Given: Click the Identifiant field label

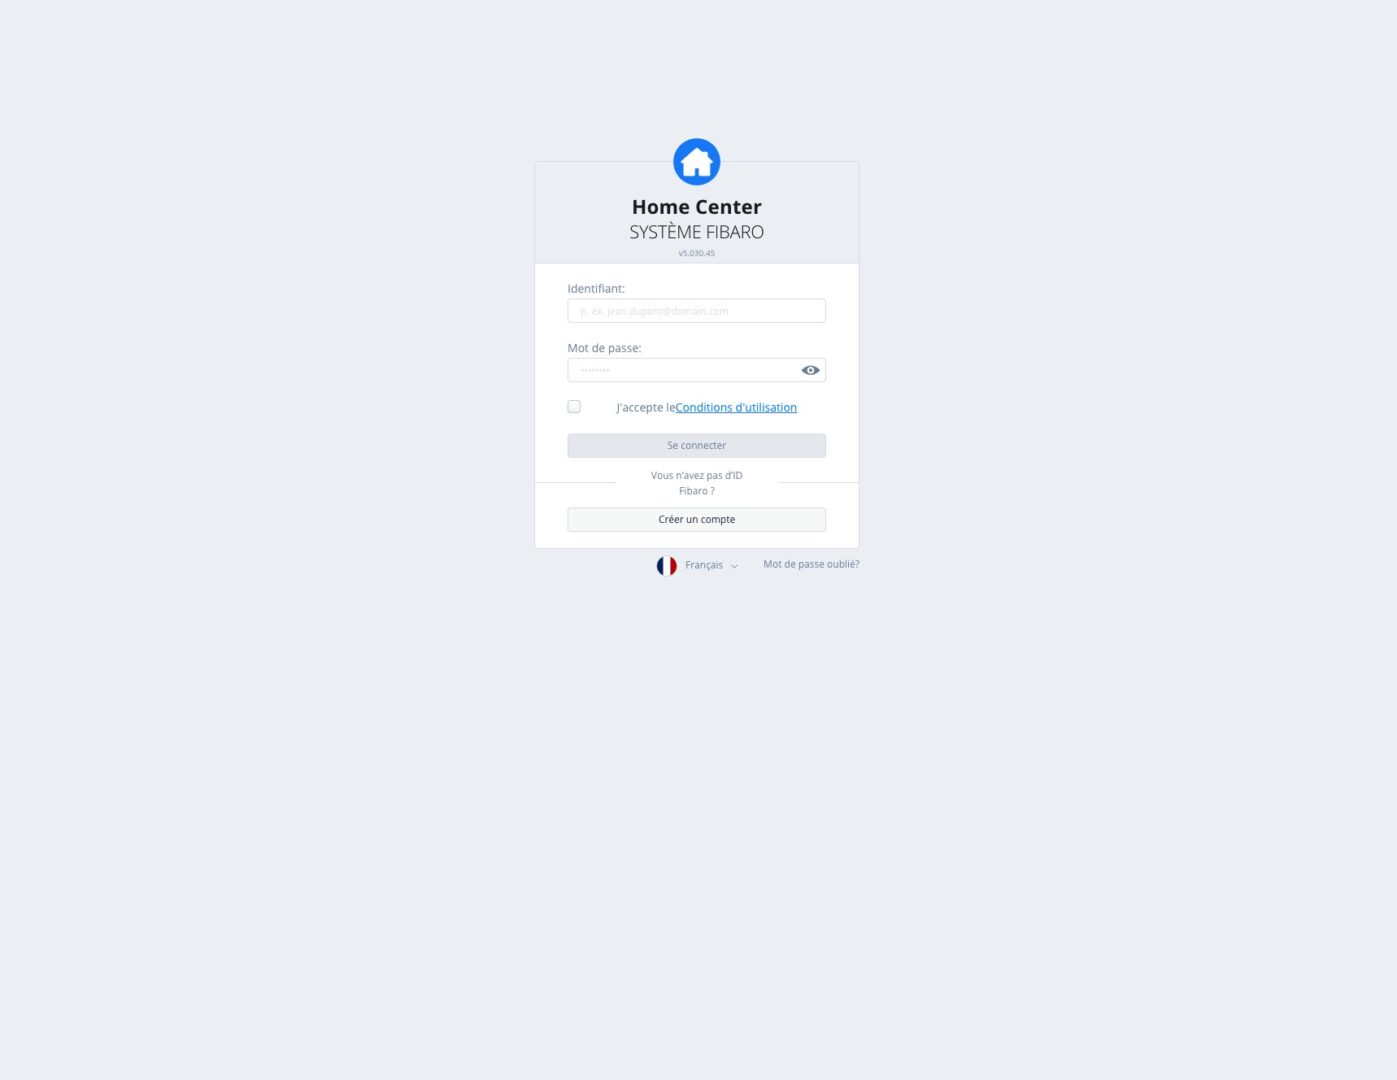Looking at the screenshot, I should (596, 289).
